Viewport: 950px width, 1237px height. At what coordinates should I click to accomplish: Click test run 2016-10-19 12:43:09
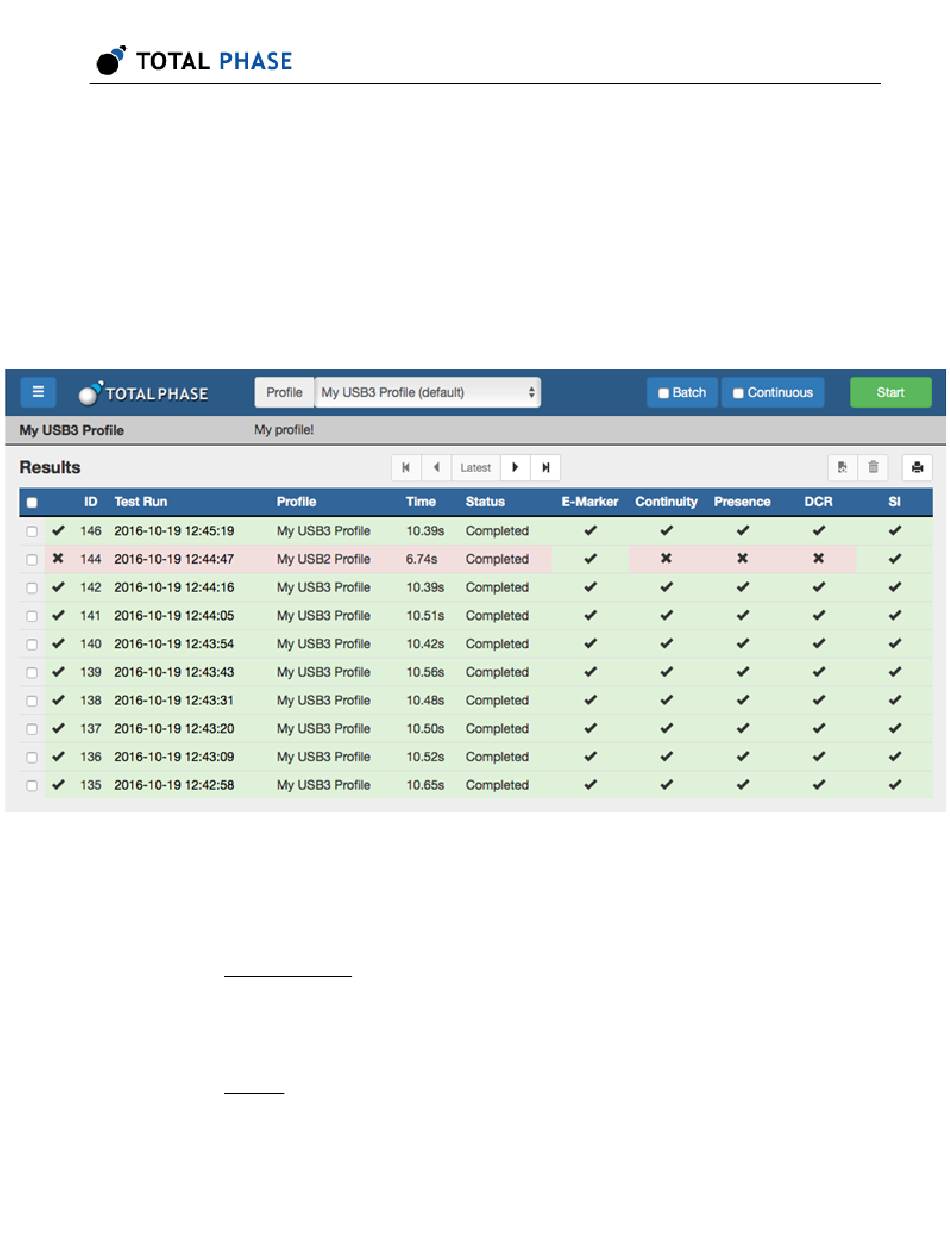click(x=174, y=757)
